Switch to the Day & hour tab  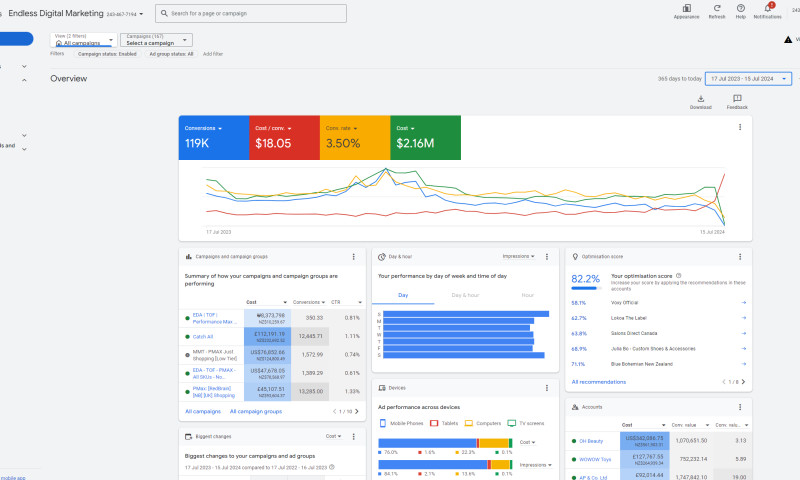coord(465,295)
